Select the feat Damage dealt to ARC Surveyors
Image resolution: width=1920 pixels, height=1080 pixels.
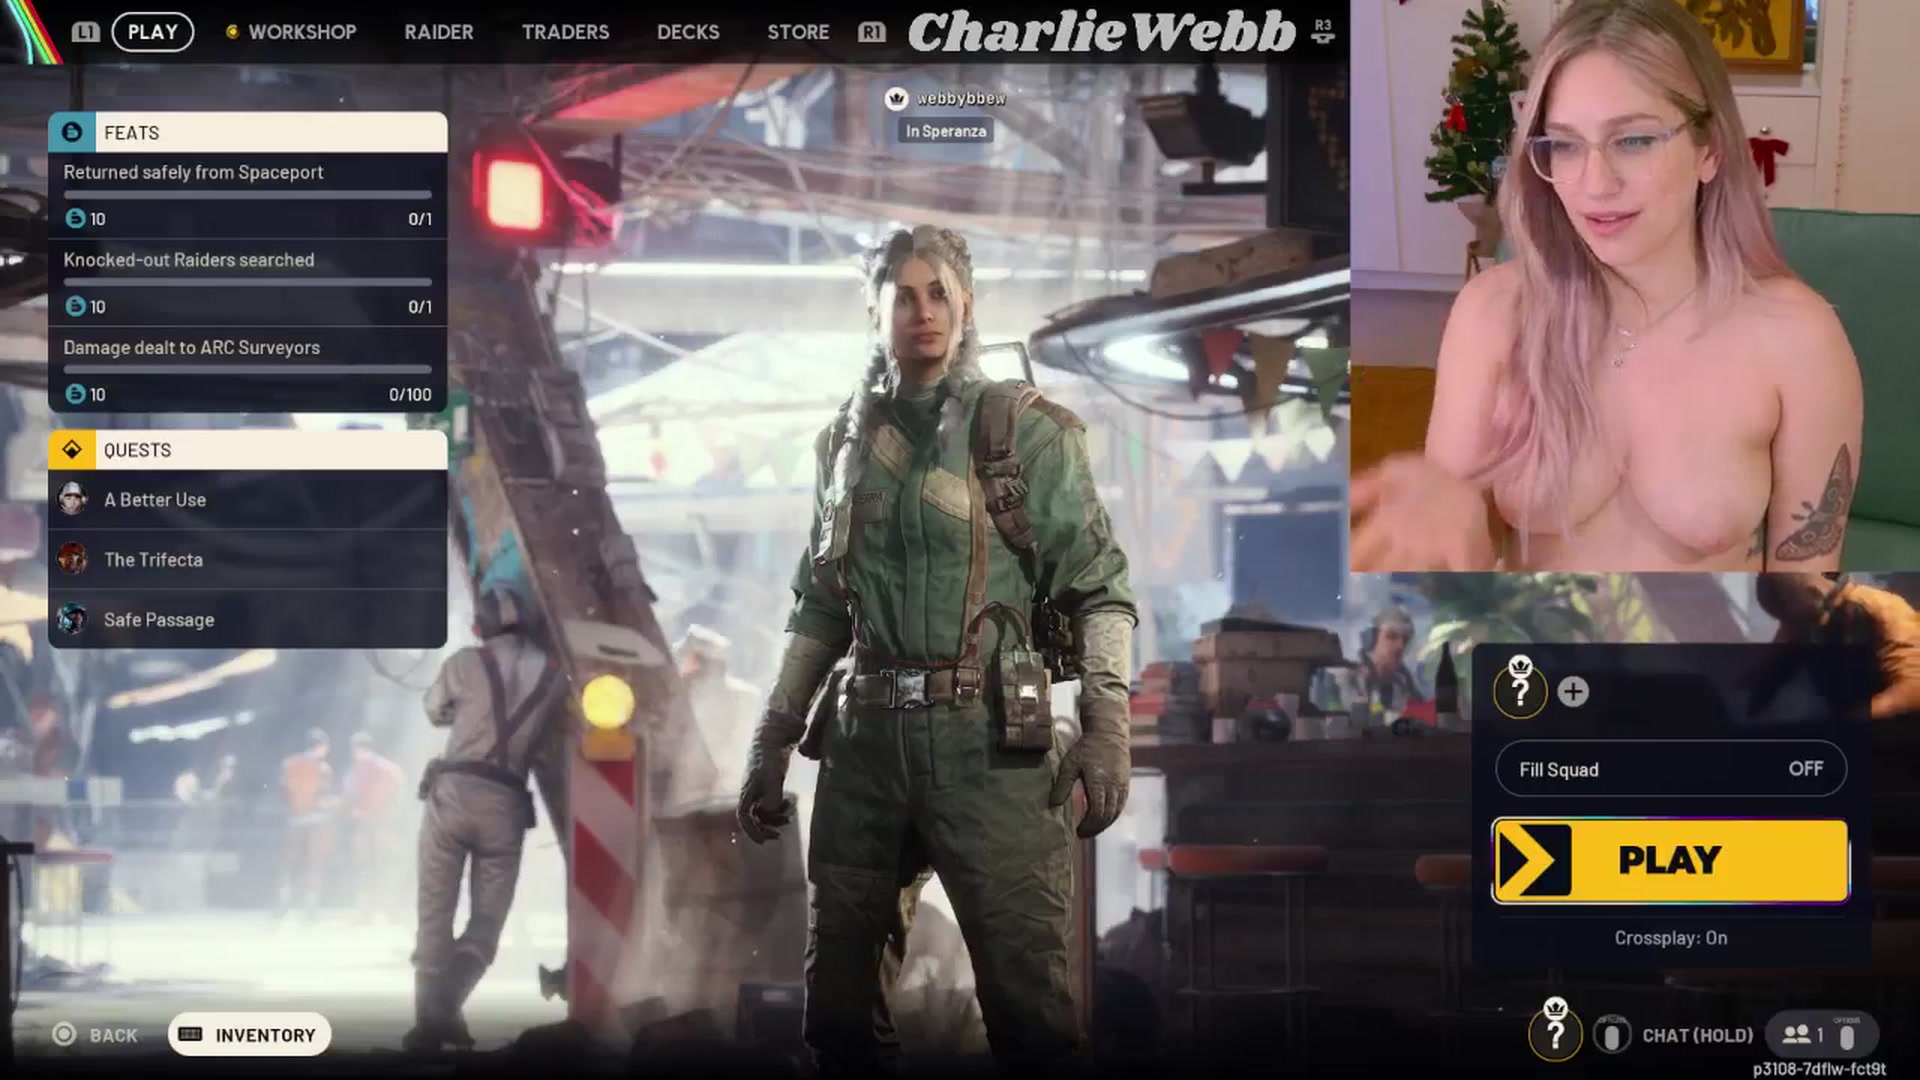pos(248,370)
